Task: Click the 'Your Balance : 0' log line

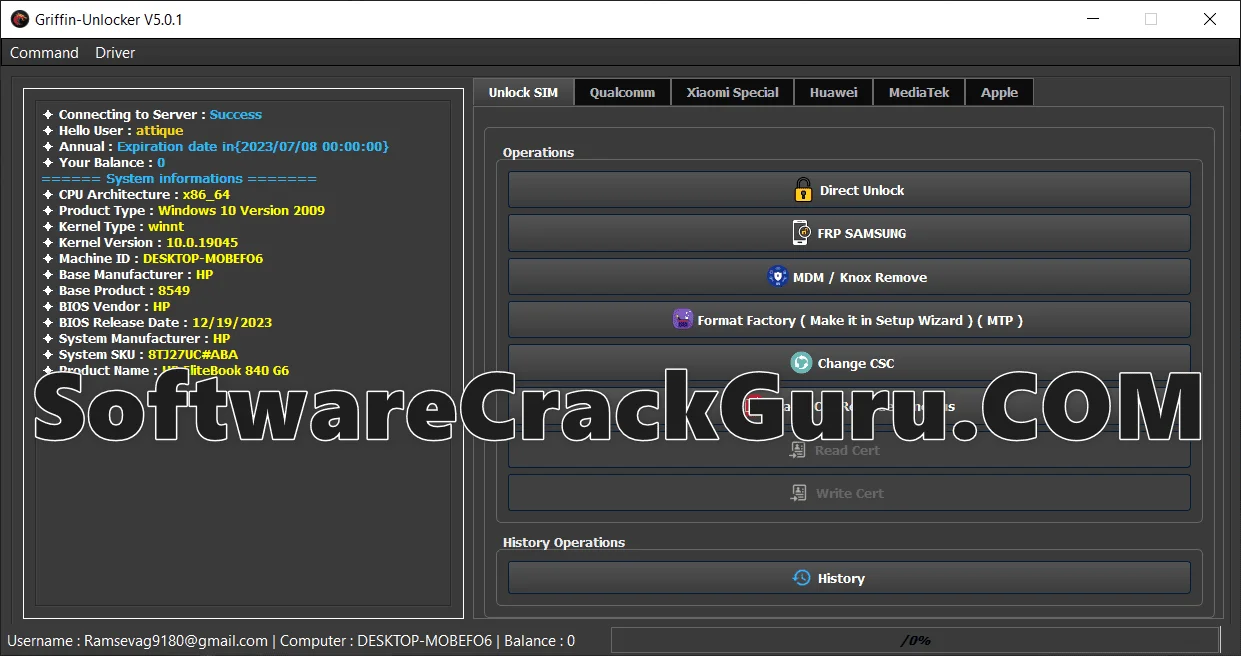Action: coord(104,163)
